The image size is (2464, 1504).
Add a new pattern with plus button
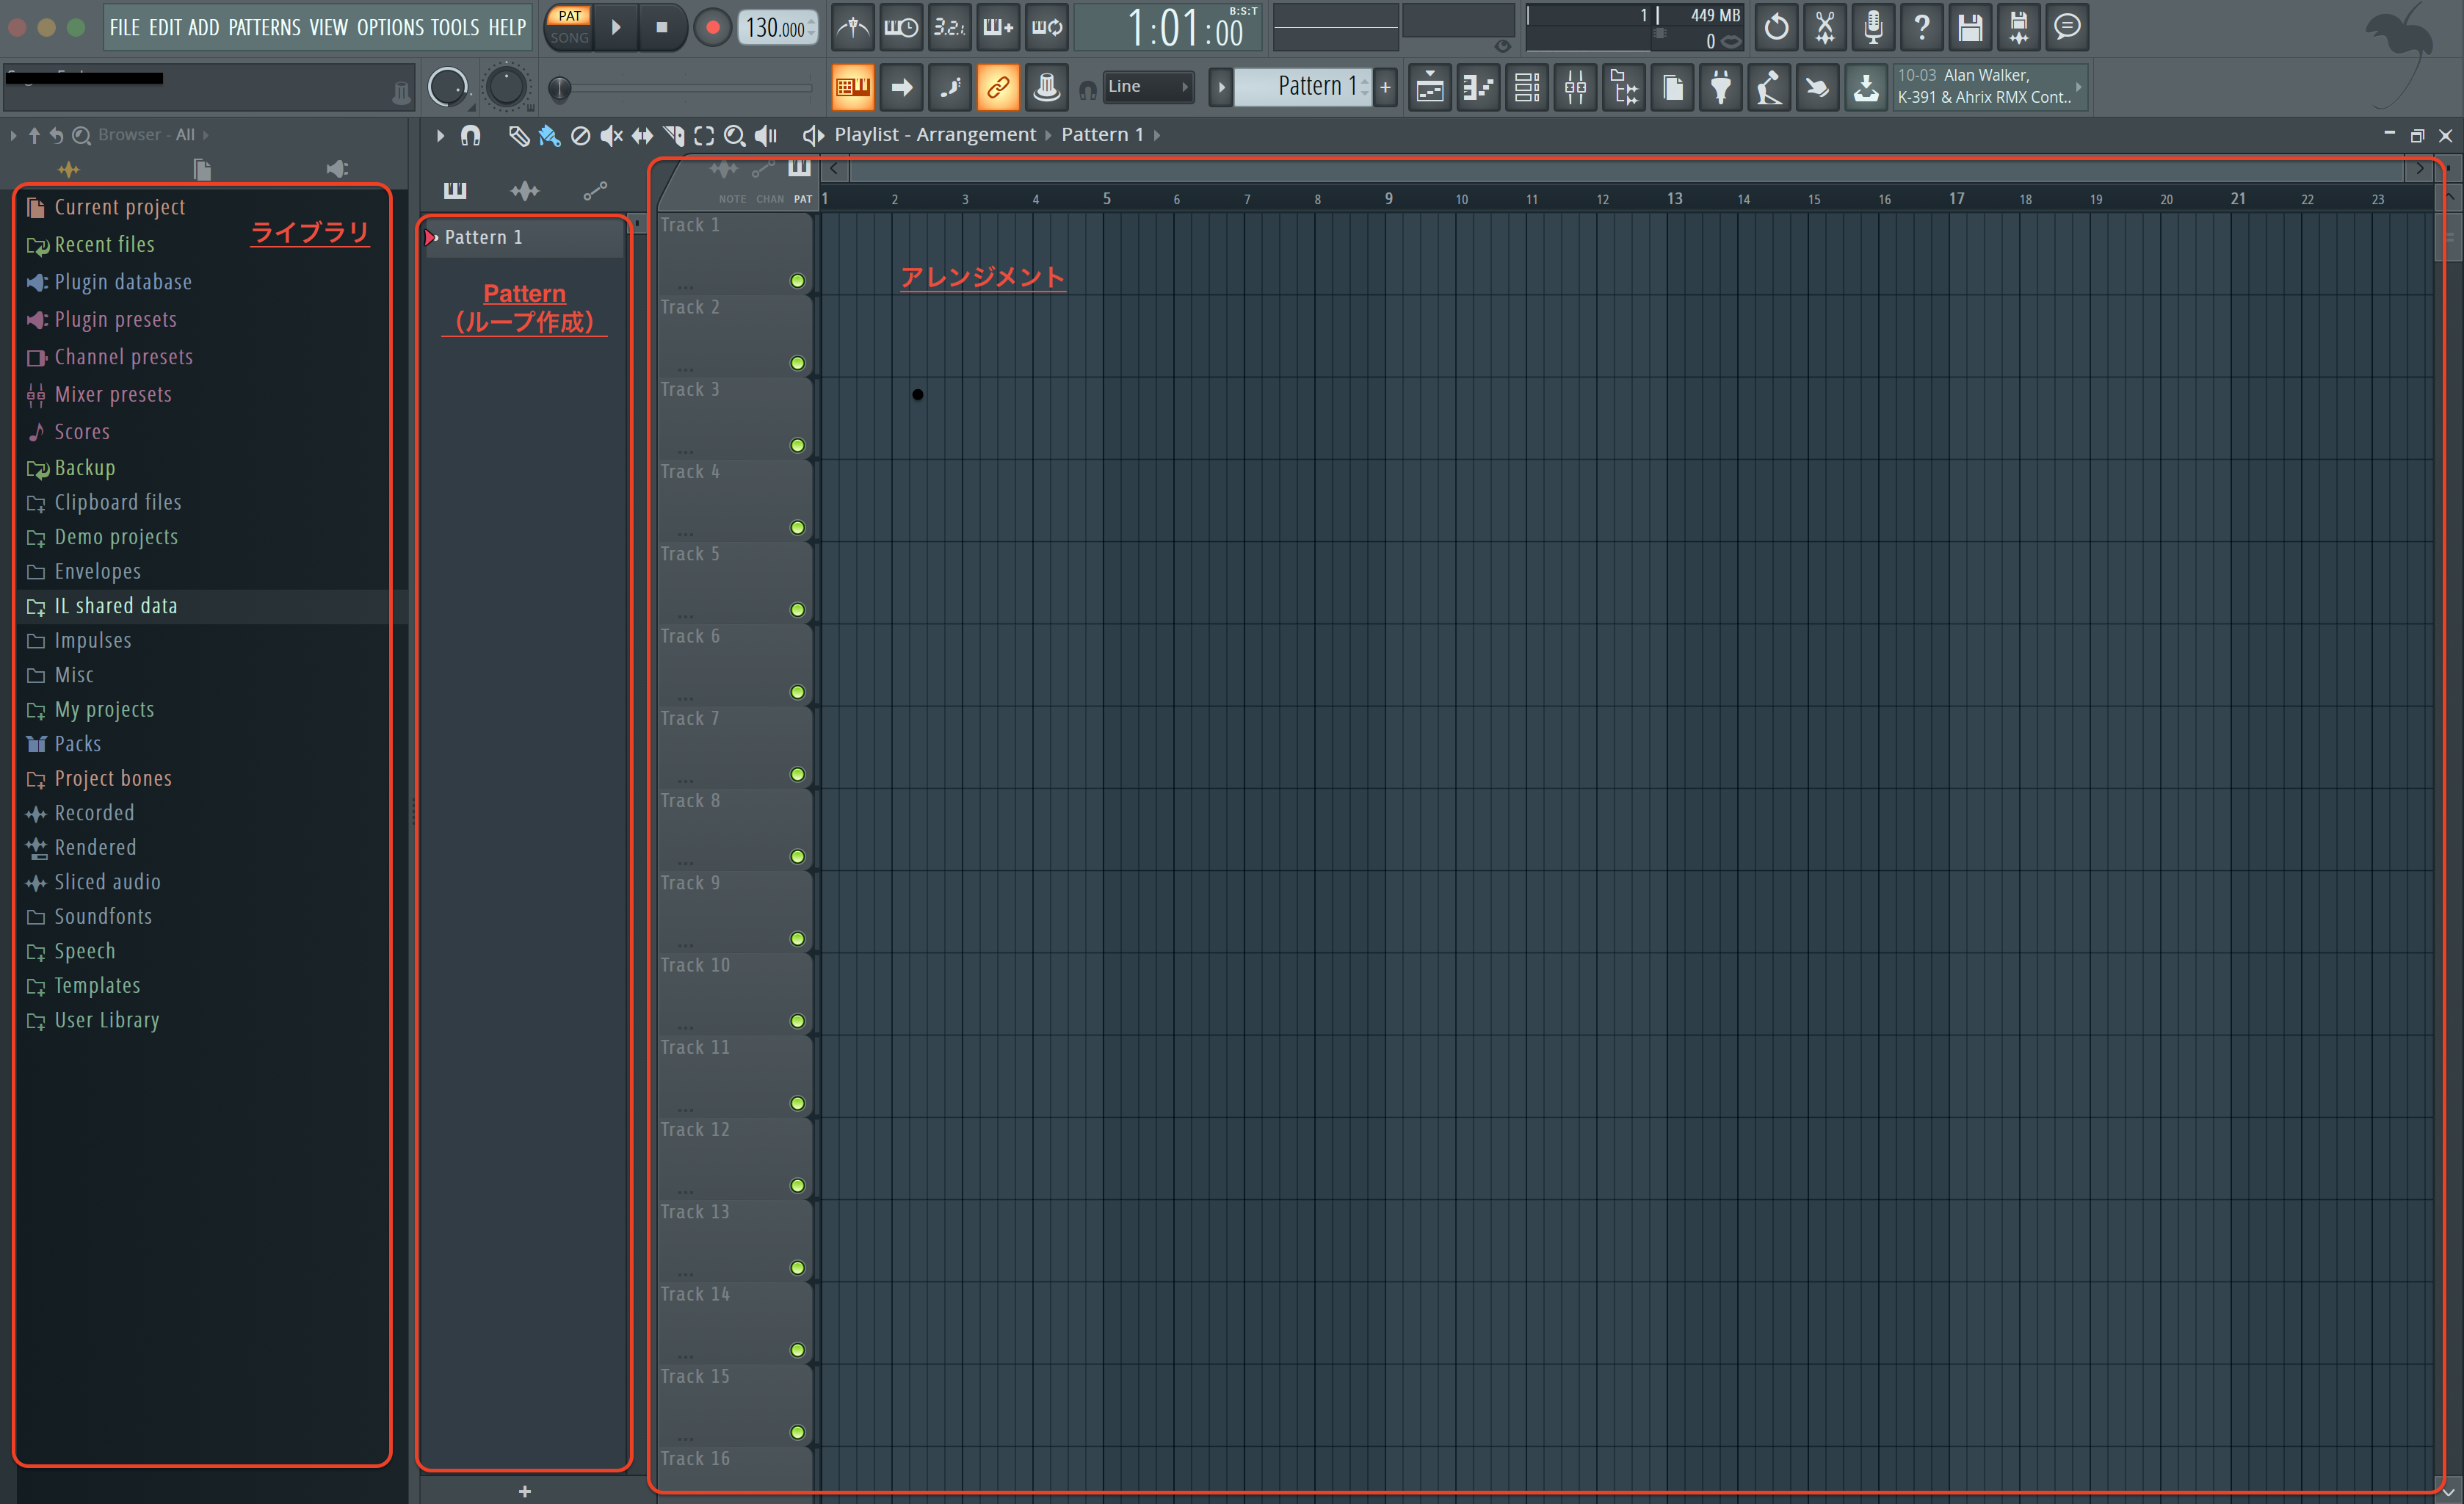[x=1385, y=87]
